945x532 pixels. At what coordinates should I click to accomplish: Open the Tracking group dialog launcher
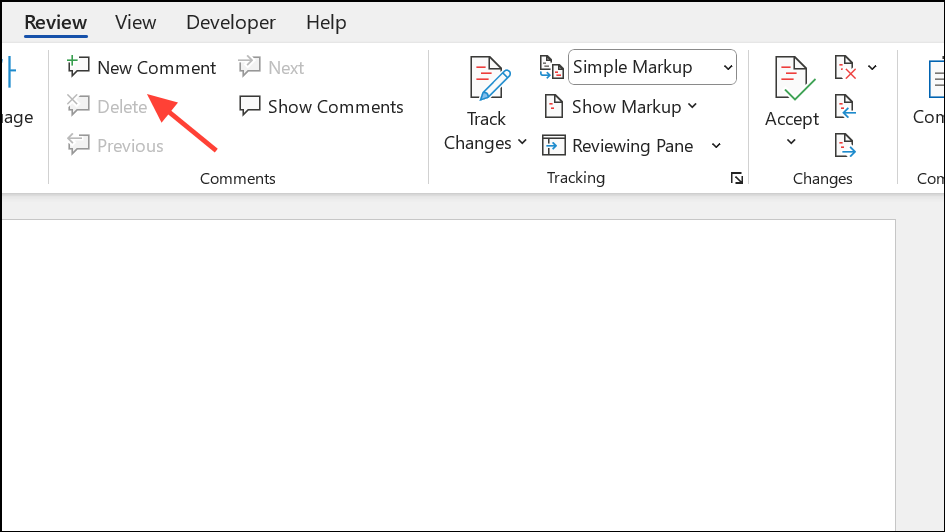tap(737, 178)
